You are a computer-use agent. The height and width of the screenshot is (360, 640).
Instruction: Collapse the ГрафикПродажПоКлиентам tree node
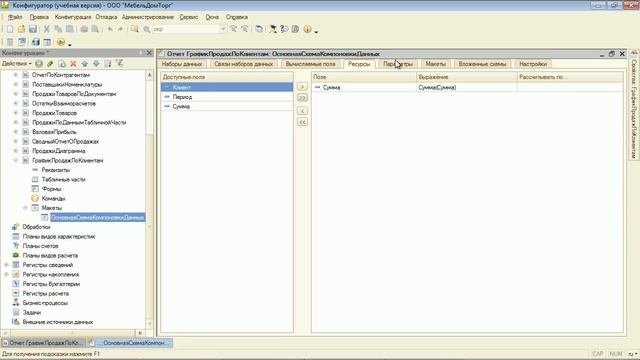(16, 160)
